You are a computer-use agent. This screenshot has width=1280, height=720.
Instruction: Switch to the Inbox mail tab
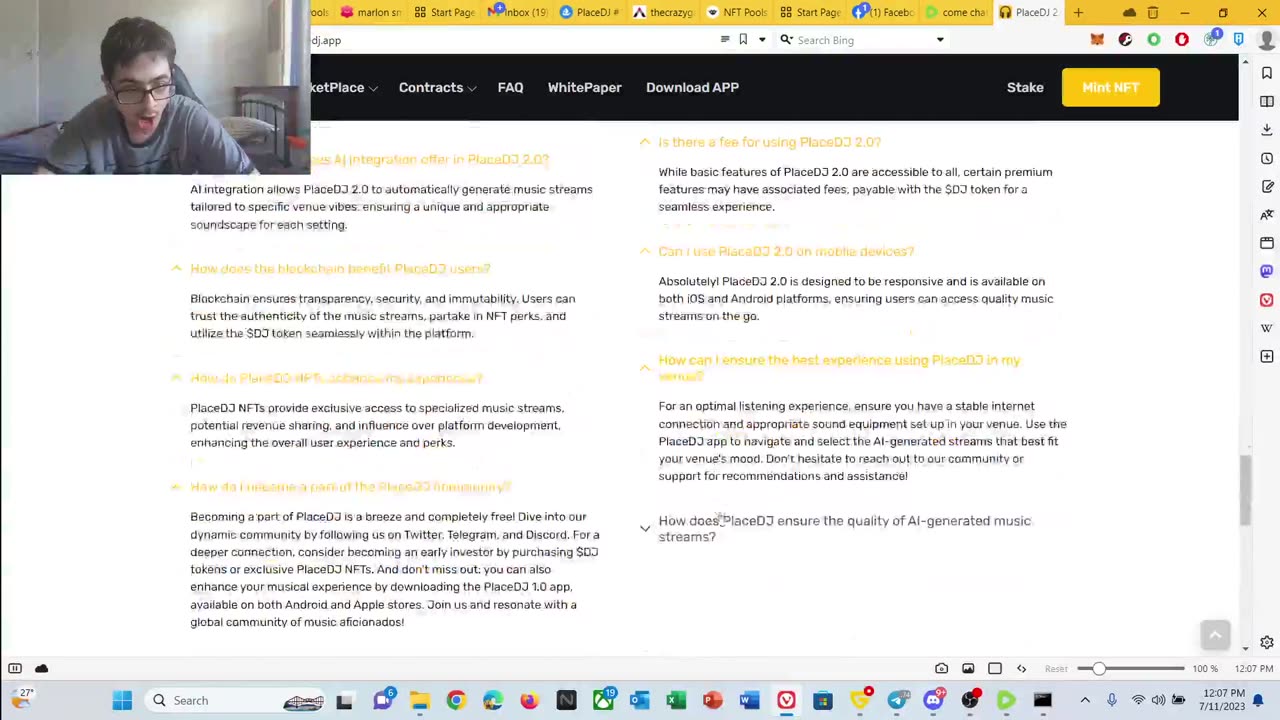point(519,12)
